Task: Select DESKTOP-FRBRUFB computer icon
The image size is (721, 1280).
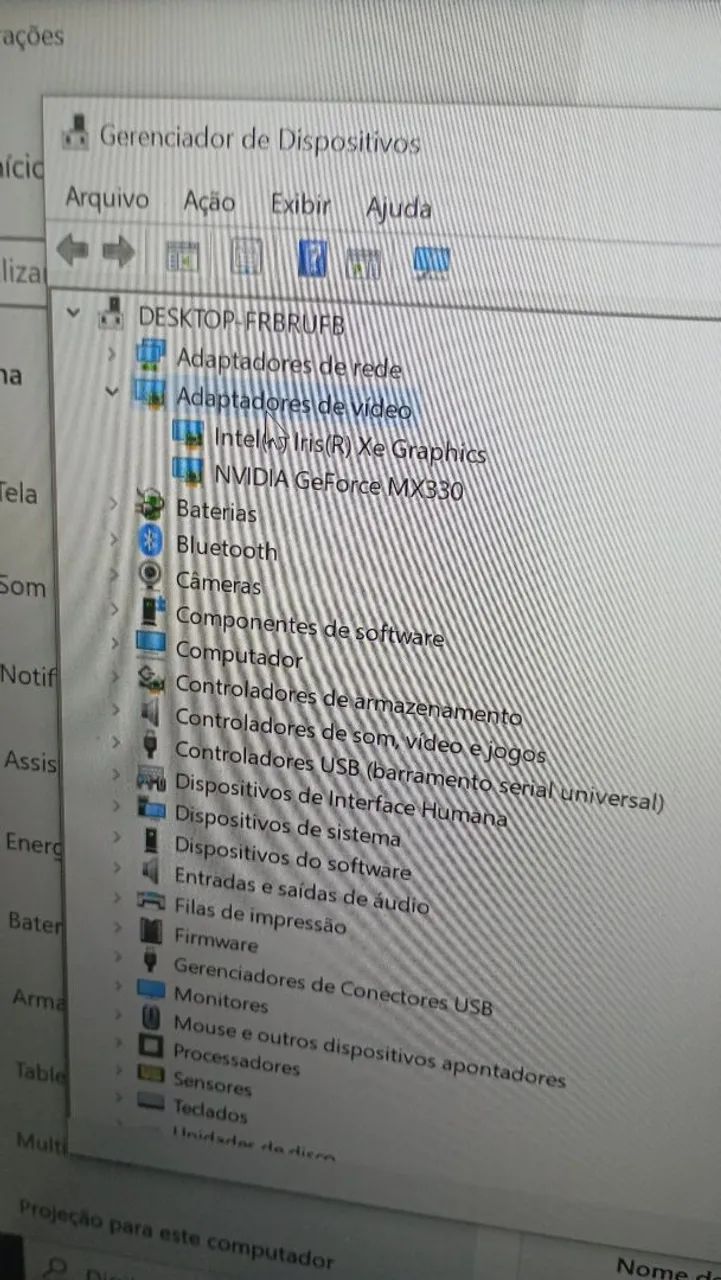Action: coord(111,314)
